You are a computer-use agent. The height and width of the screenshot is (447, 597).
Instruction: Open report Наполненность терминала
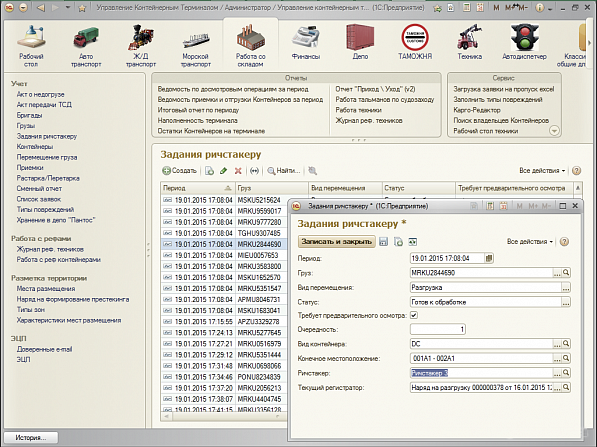pyautogui.click(x=198, y=120)
